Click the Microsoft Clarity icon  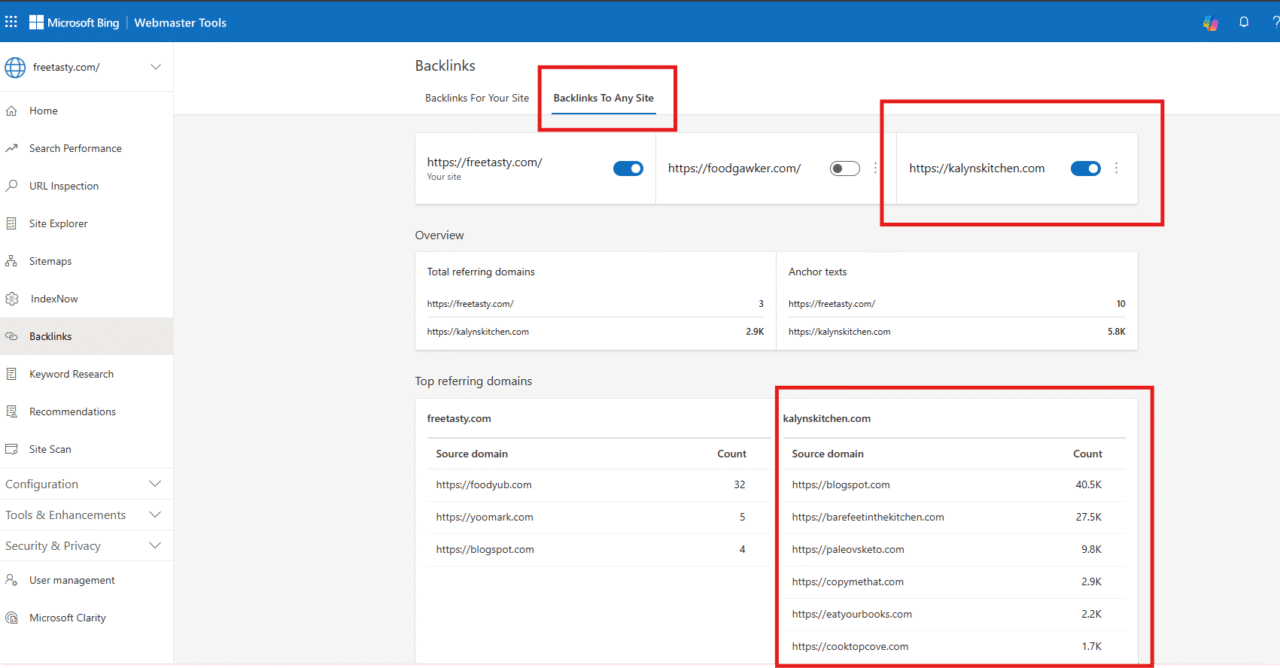click(12, 618)
